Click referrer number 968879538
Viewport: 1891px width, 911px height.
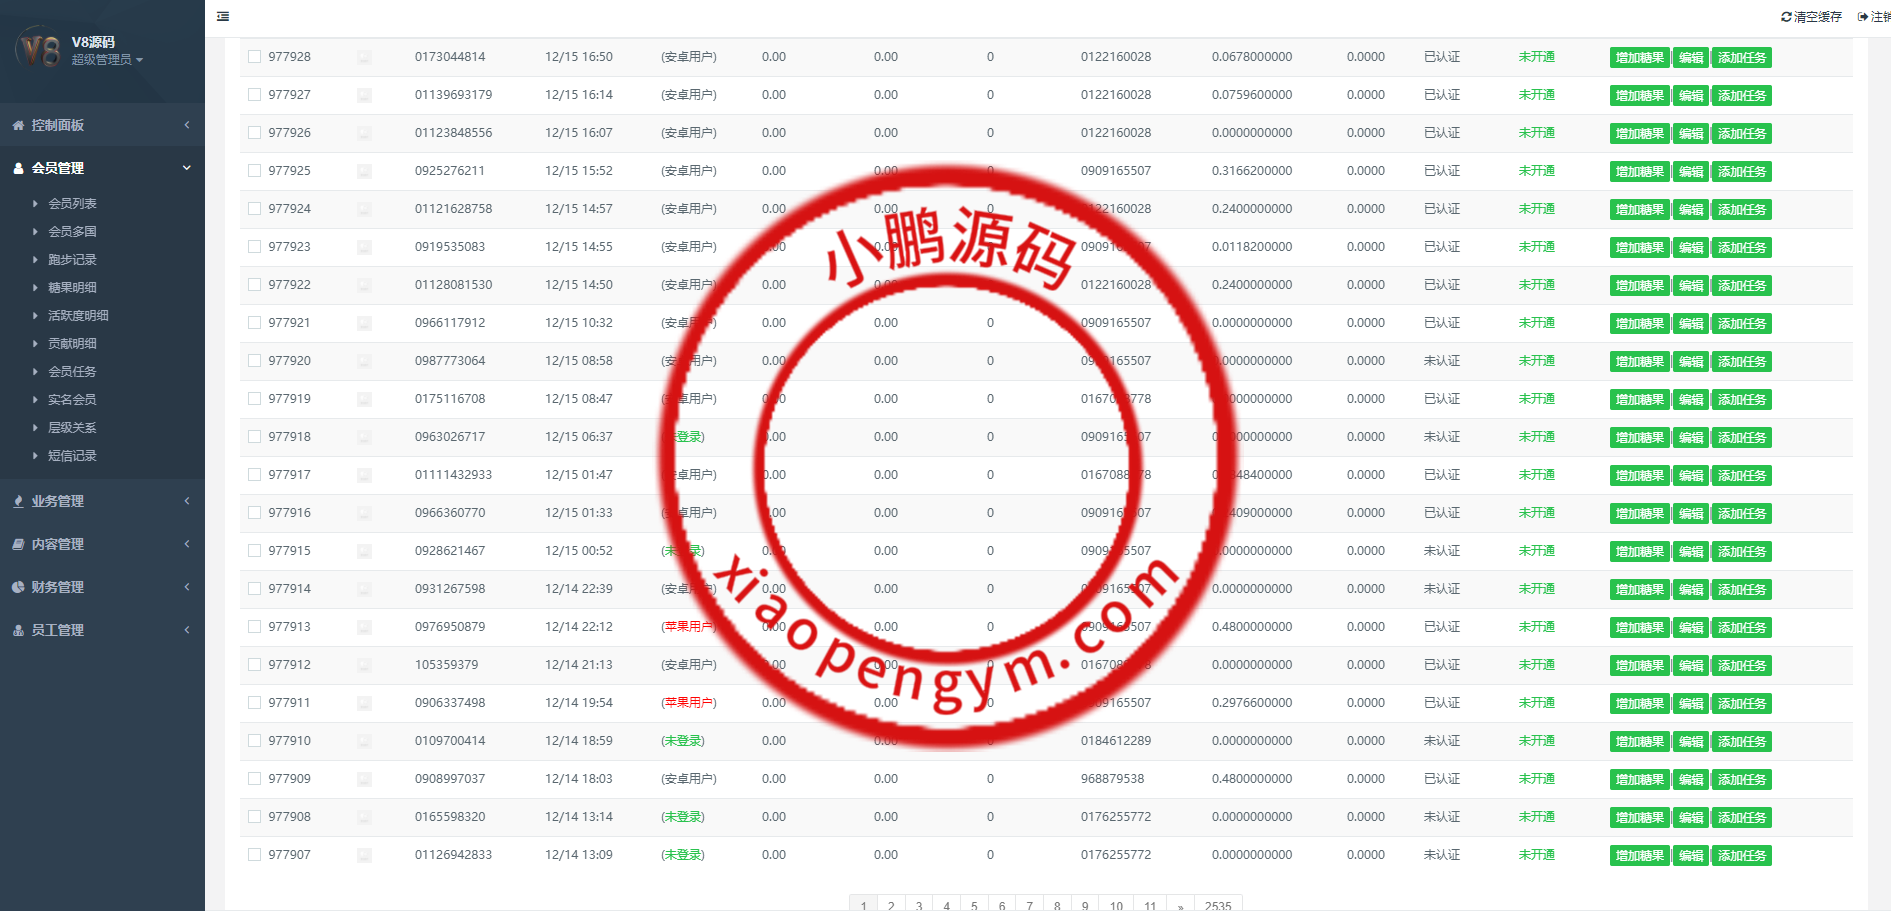click(x=1112, y=779)
